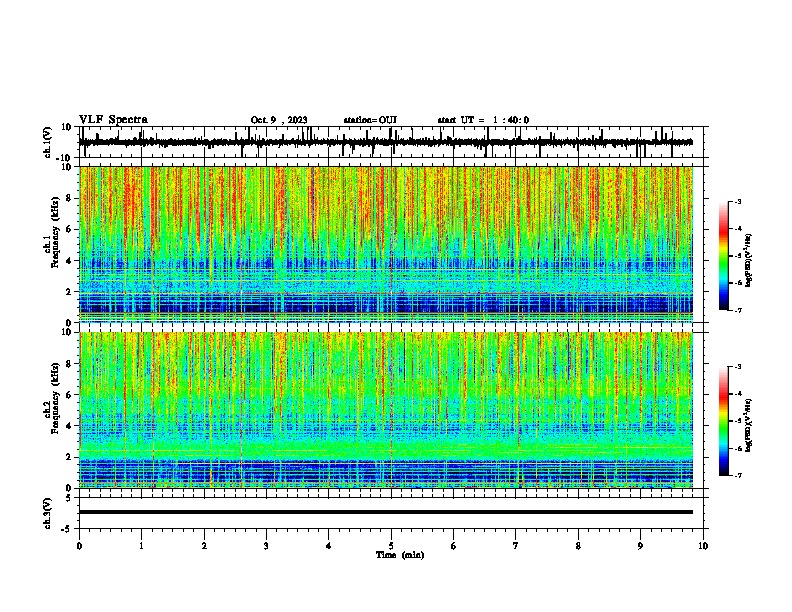Click the "ch.1(V)" axis label
Screen dimensions: 792x612
(48, 142)
